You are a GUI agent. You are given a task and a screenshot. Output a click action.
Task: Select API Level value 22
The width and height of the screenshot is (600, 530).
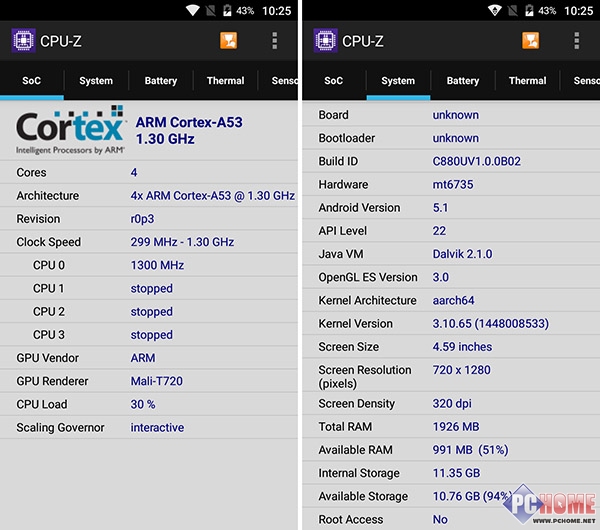coord(439,231)
